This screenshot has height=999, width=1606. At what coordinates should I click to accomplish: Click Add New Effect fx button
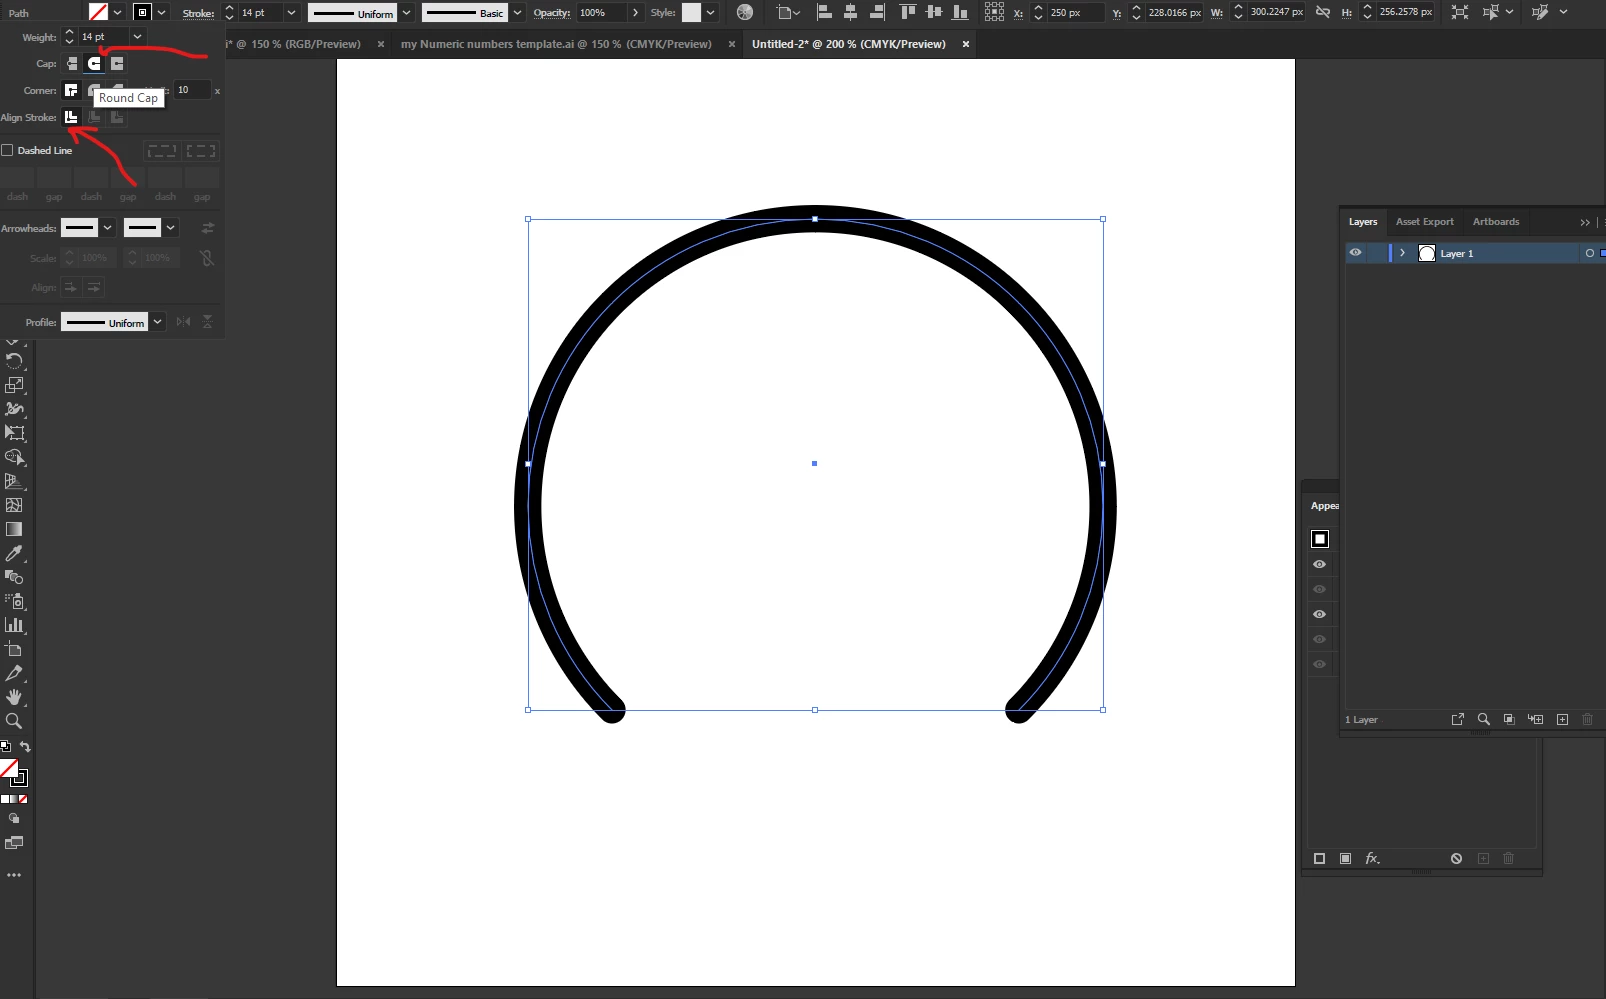click(x=1373, y=858)
